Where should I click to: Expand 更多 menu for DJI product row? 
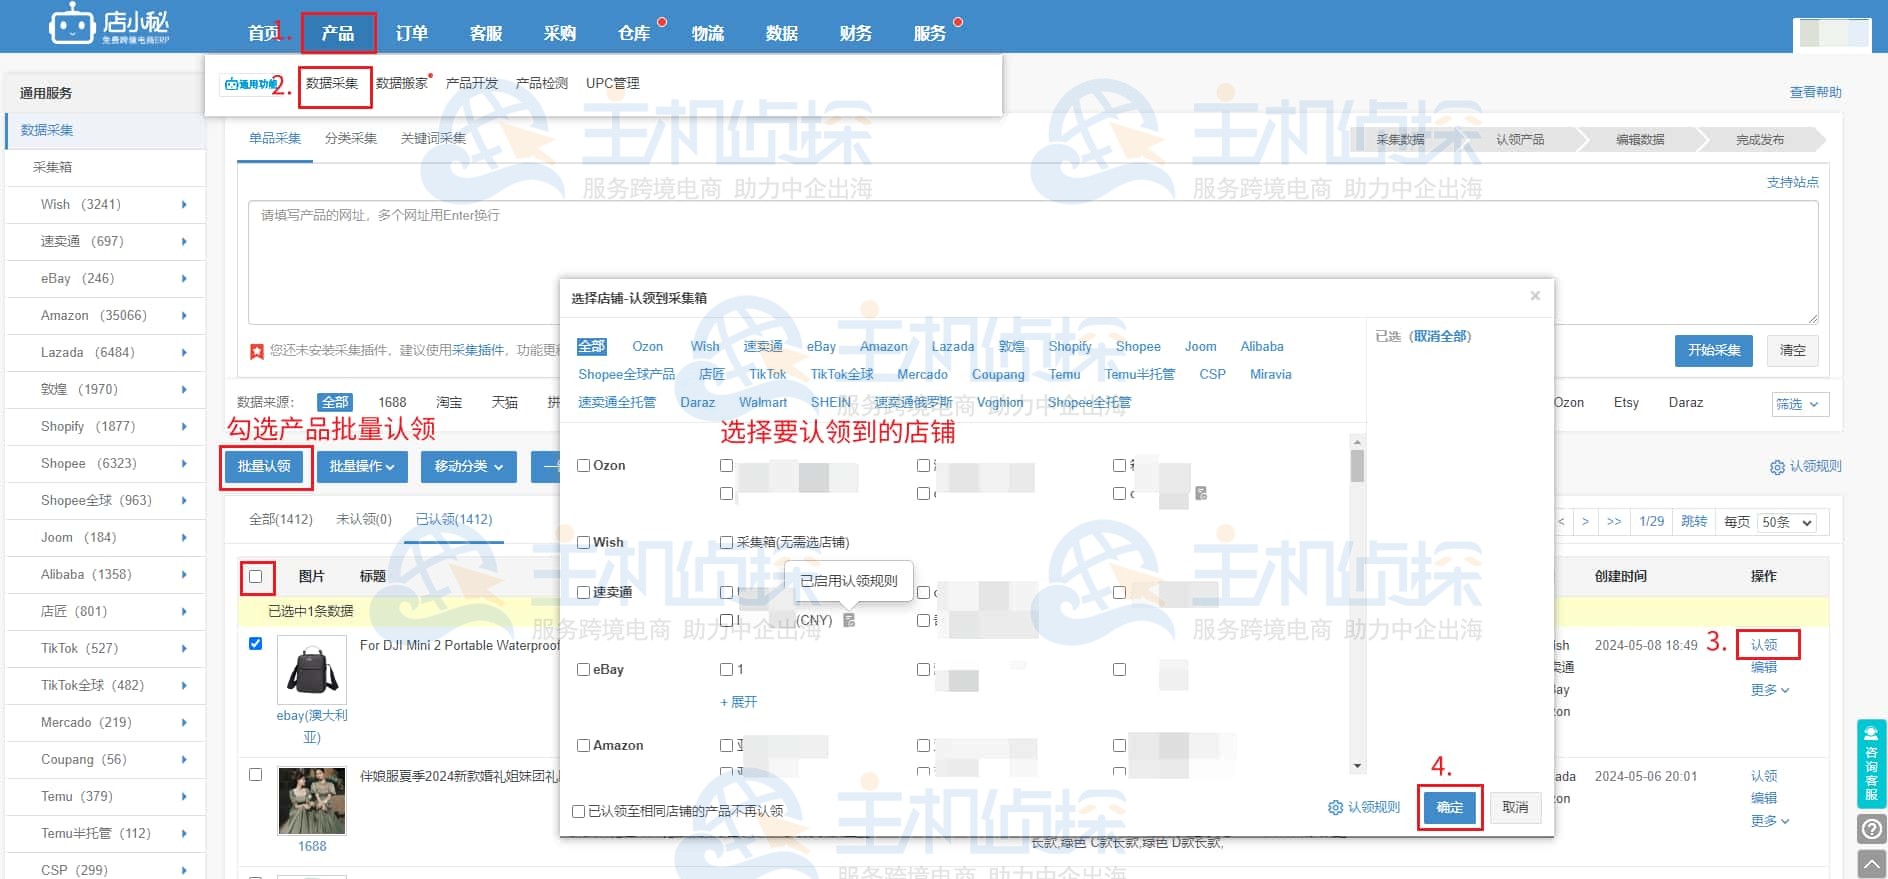tap(1770, 690)
